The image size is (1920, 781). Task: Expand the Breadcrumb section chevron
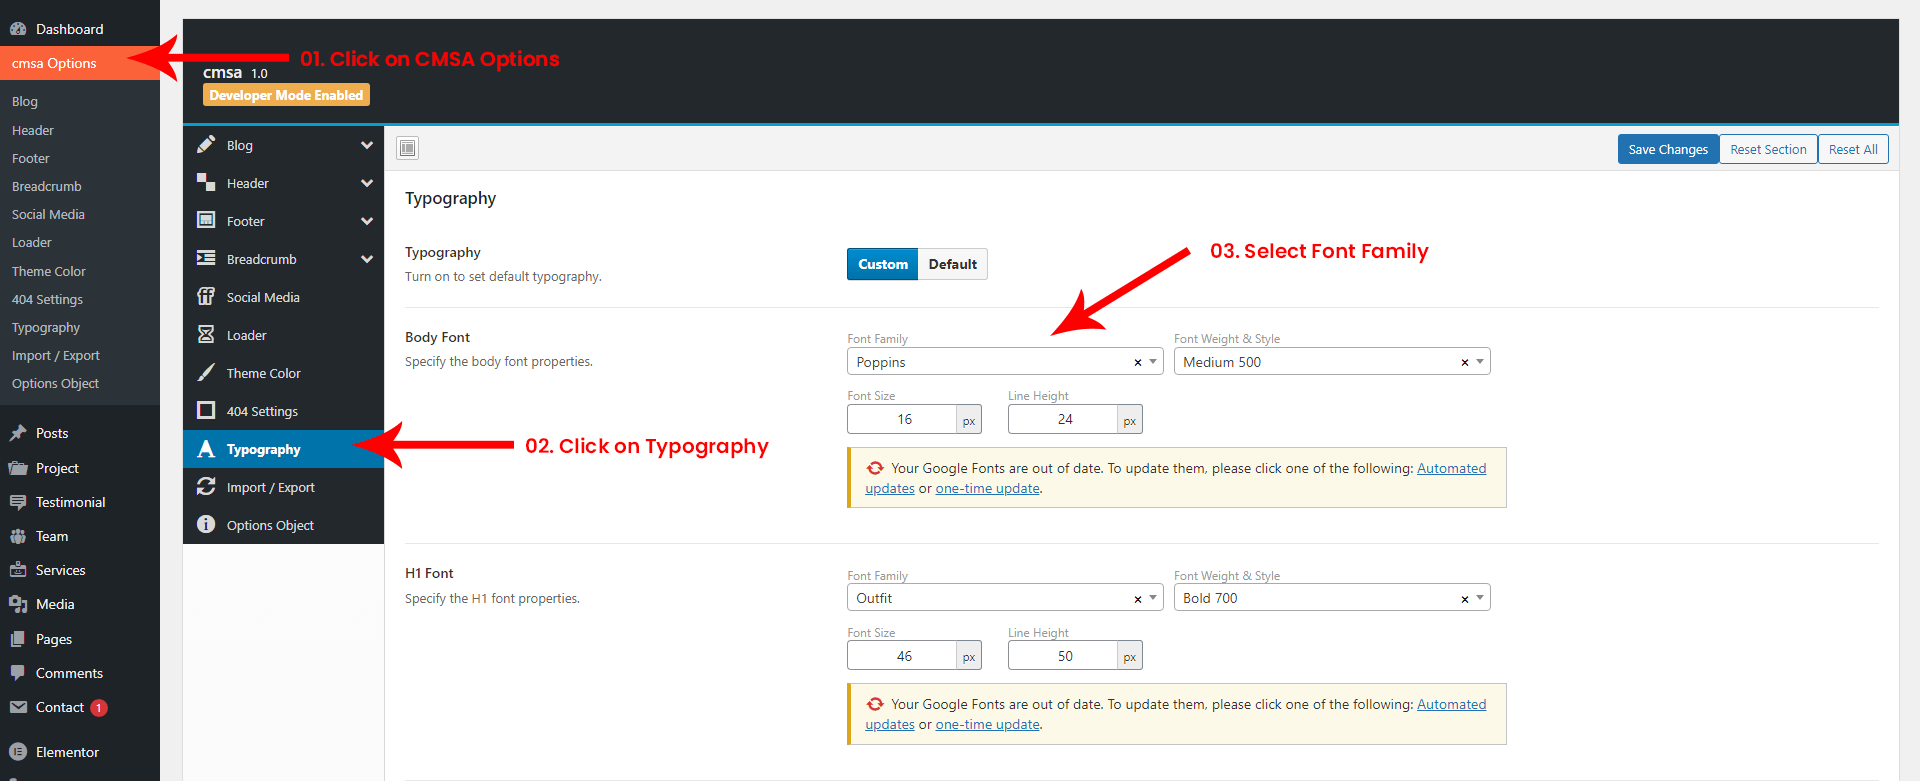point(367,259)
